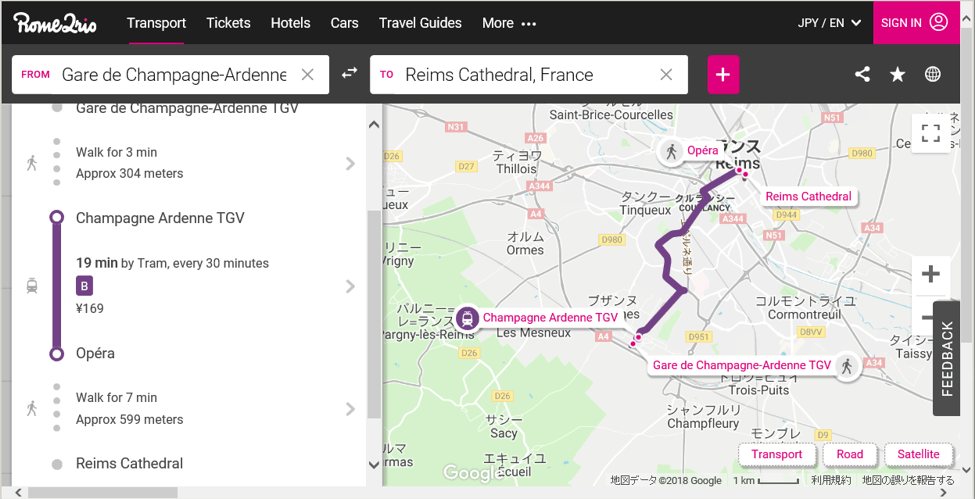Switch map to Satellite view
This screenshot has width=975, height=499.
[918, 454]
